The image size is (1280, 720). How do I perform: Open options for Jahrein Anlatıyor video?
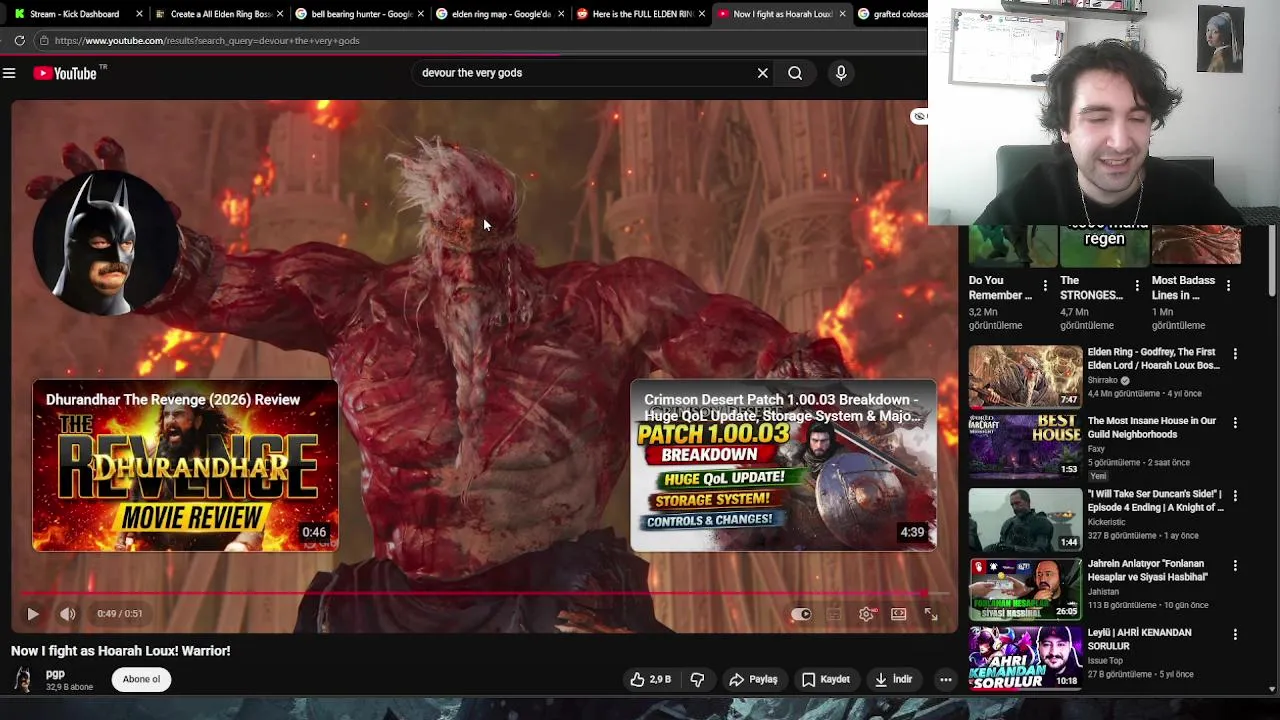click(x=1235, y=566)
